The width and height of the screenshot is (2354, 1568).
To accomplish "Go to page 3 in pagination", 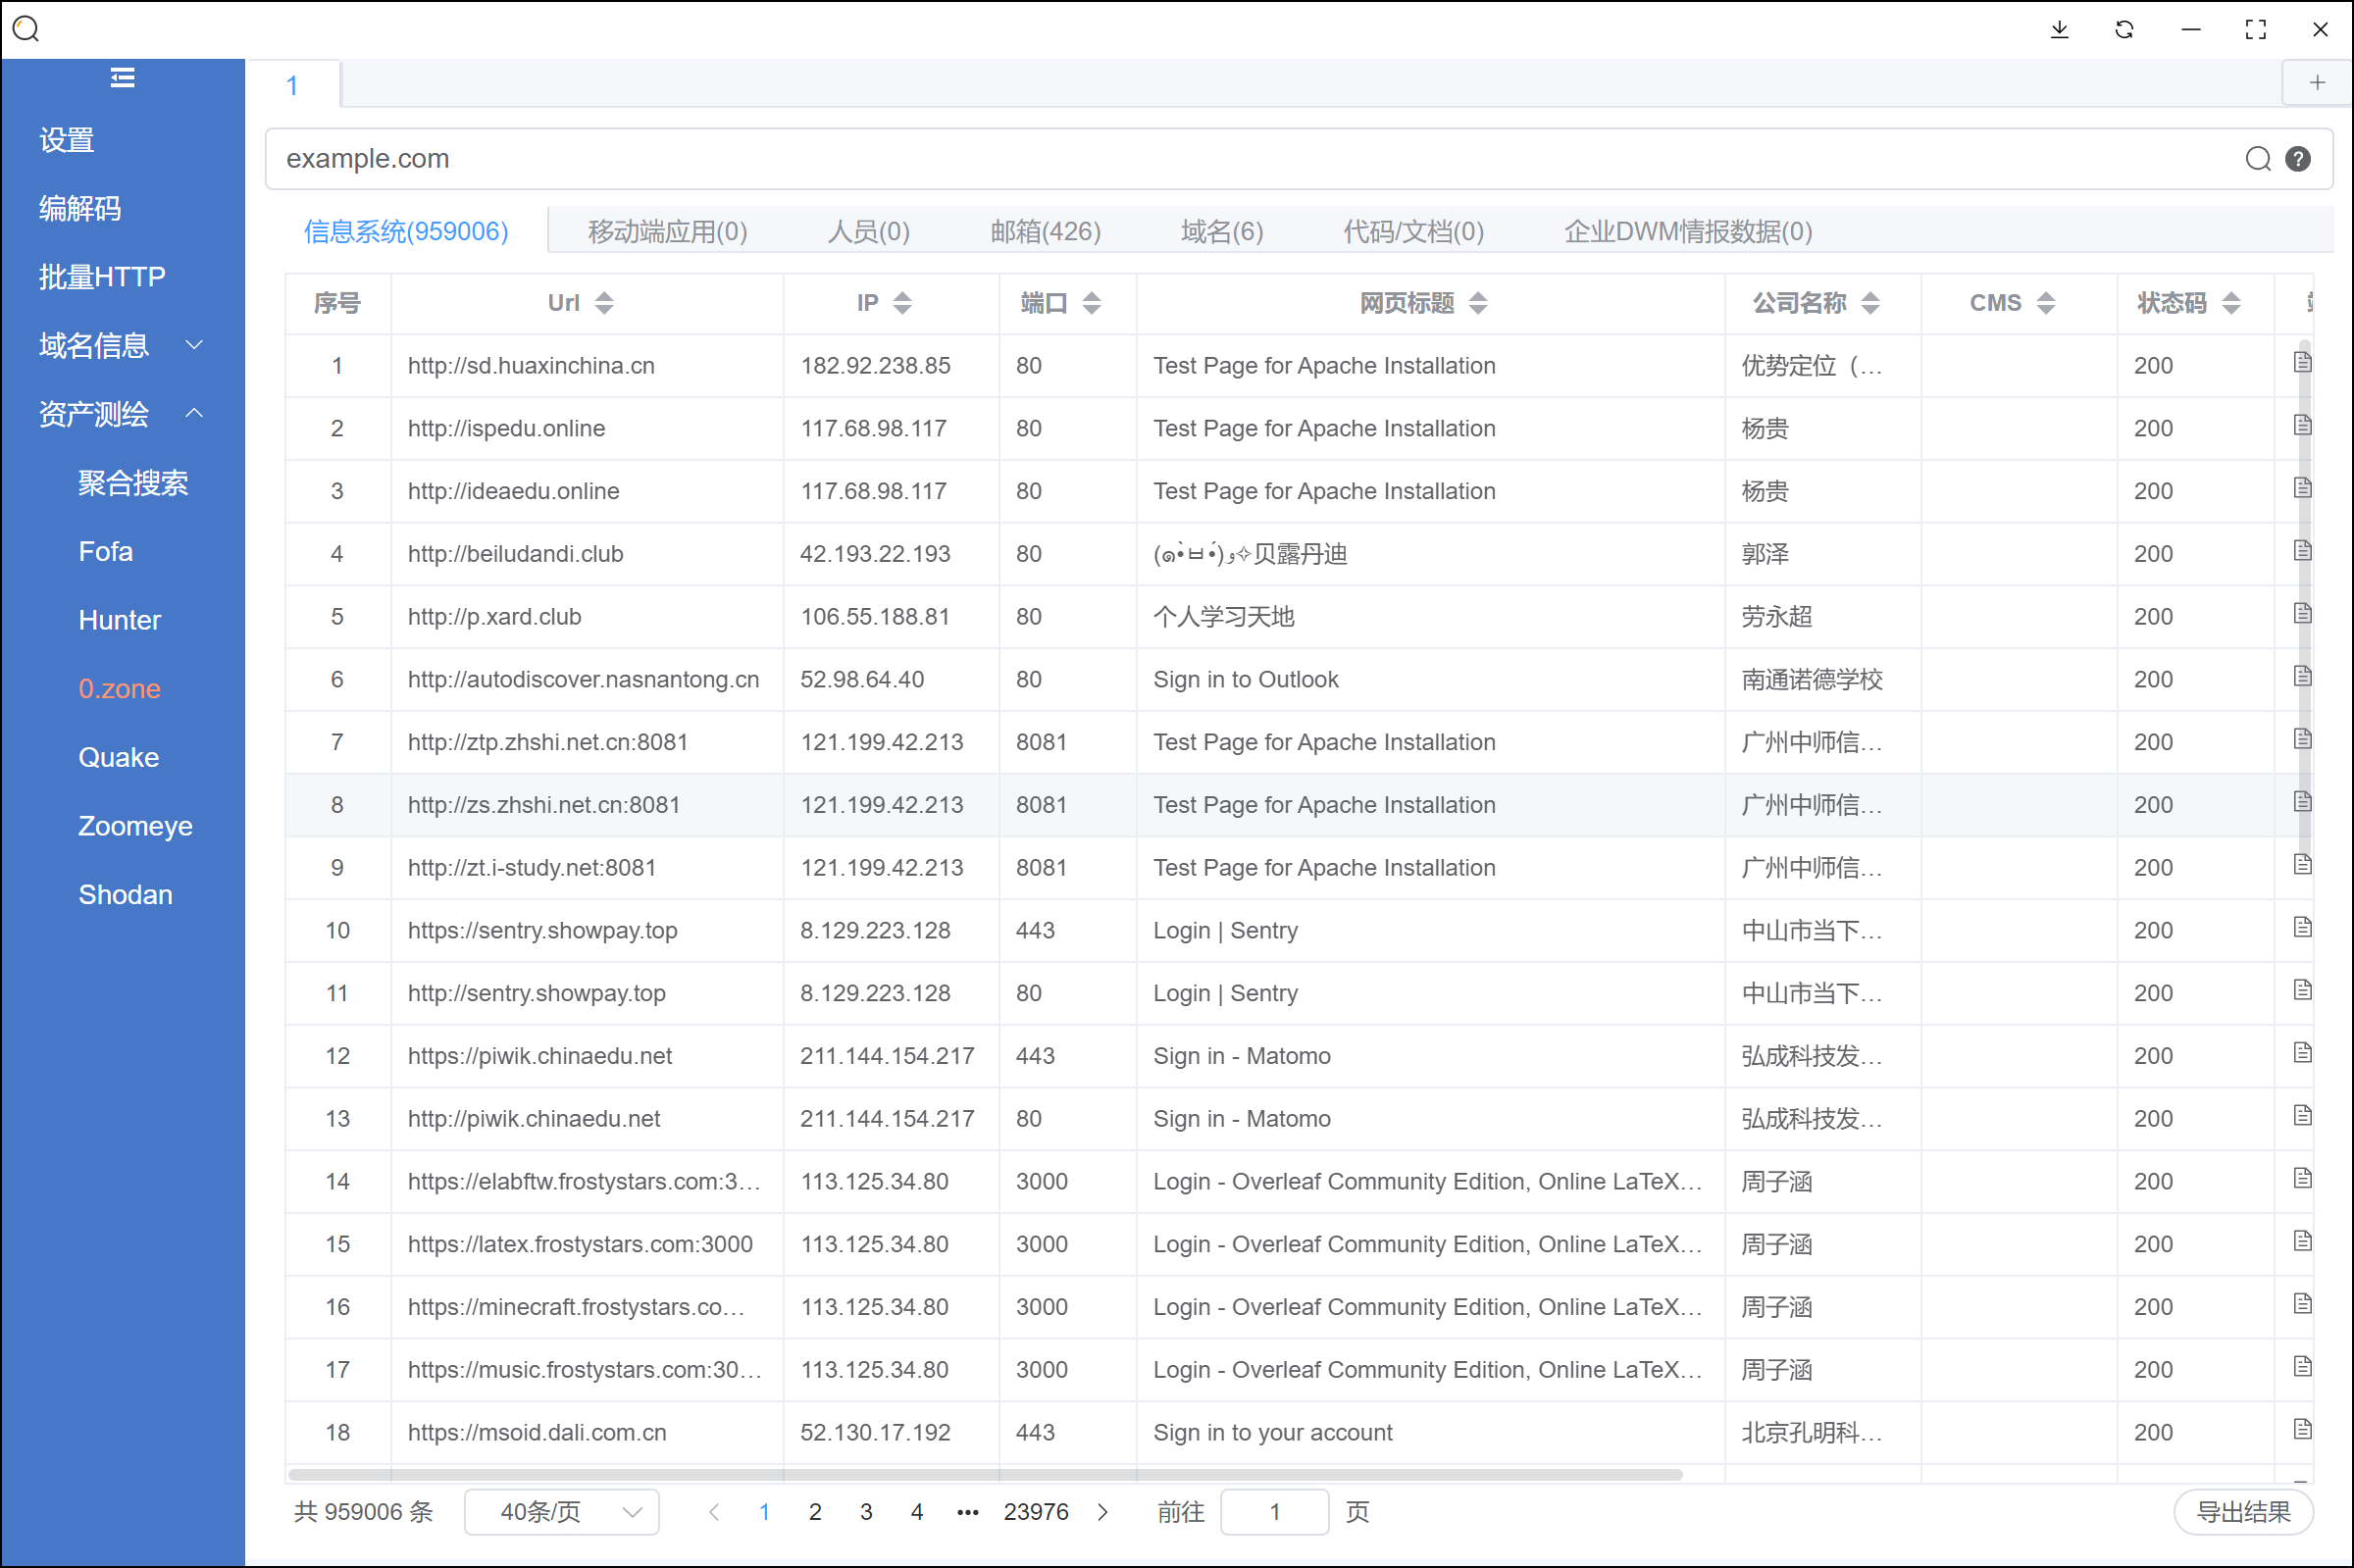I will click(x=866, y=1511).
